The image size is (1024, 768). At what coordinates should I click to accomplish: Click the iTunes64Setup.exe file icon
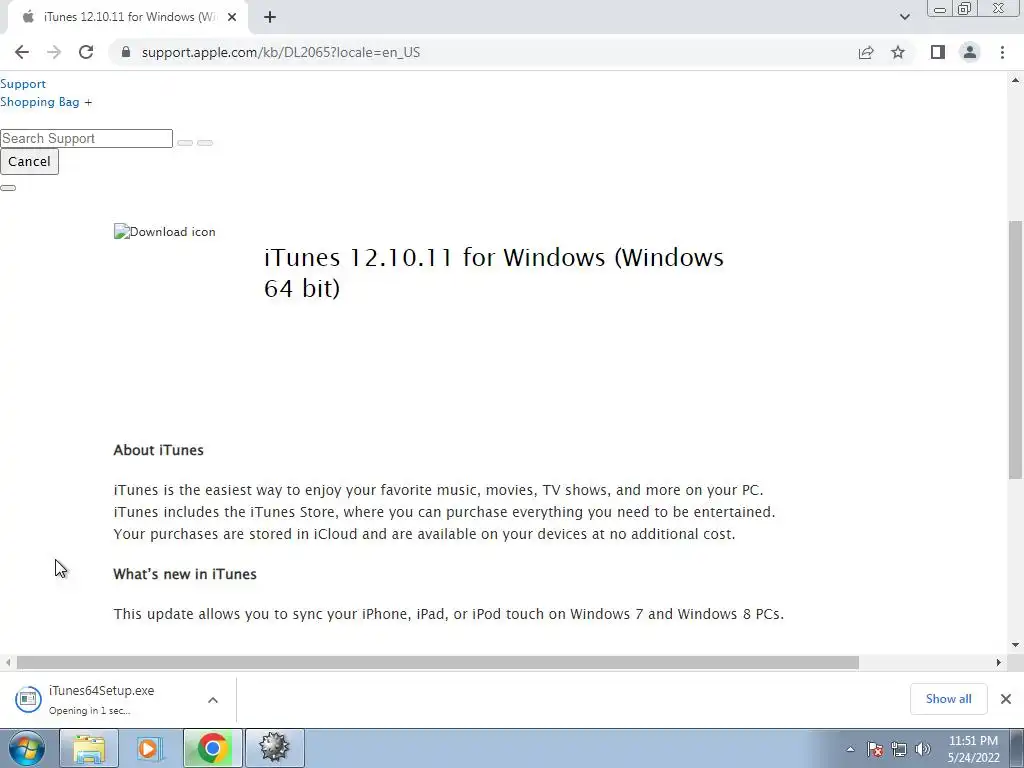(x=28, y=699)
